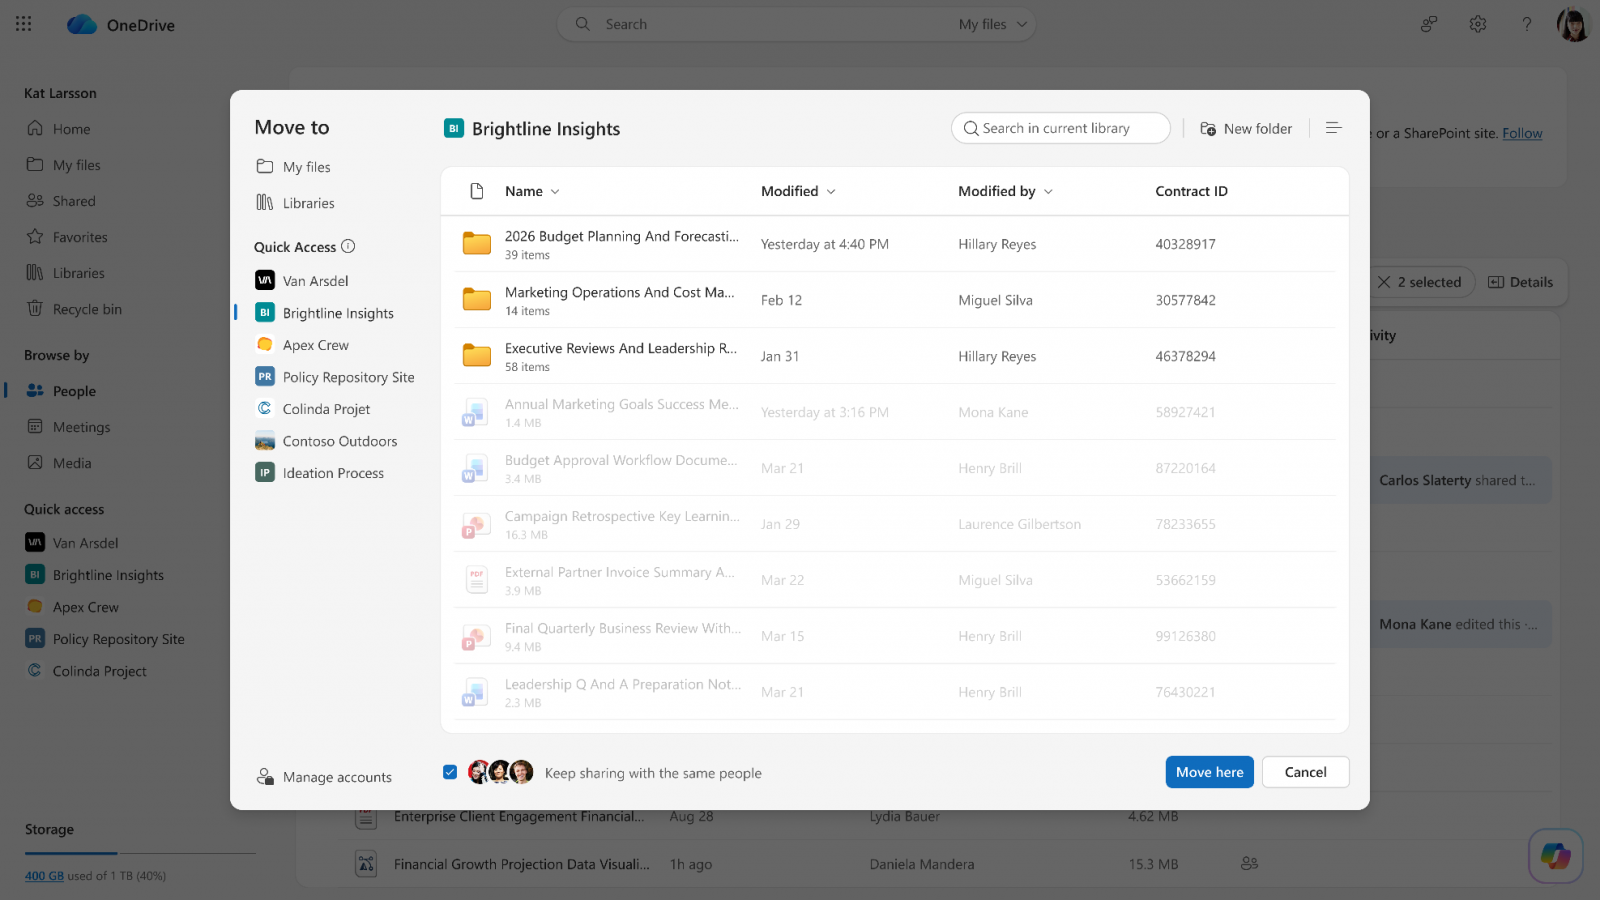Uncheck Keep sharing with the same people
The image size is (1600, 900).
(x=450, y=771)
